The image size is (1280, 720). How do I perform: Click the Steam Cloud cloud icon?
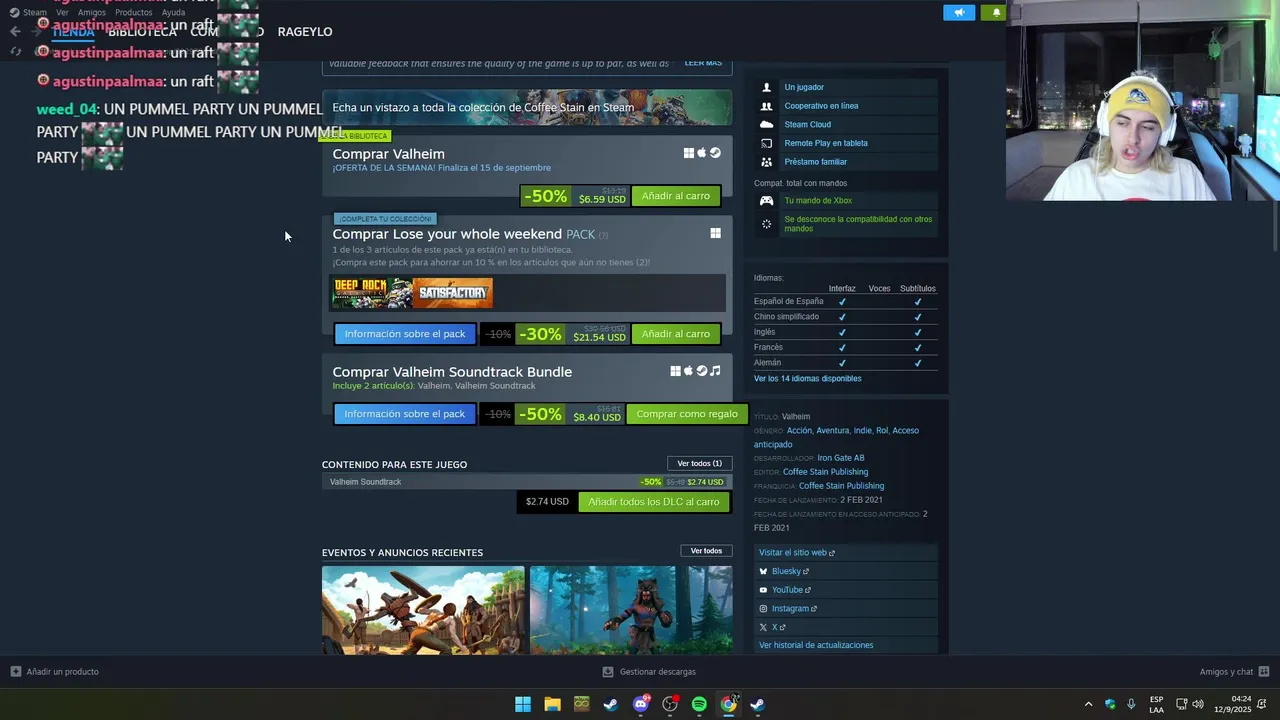click(766, 125)
